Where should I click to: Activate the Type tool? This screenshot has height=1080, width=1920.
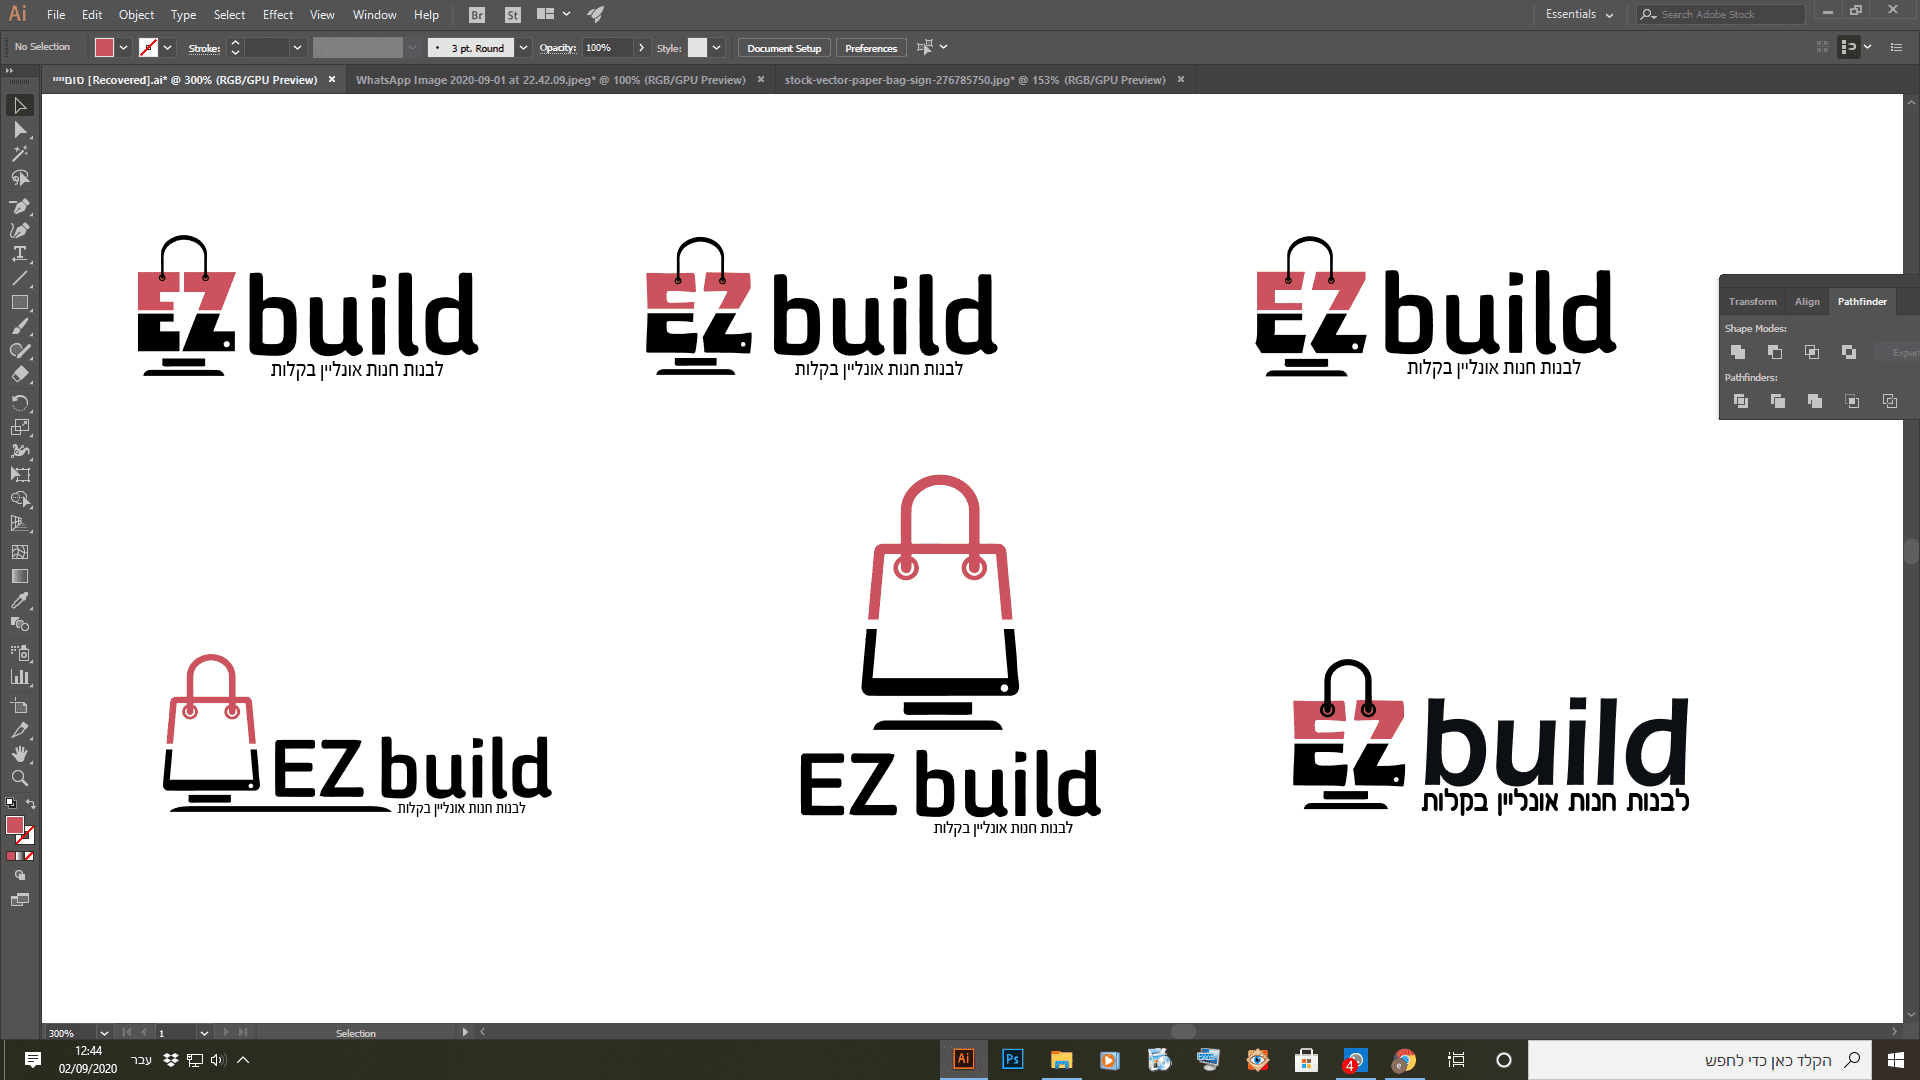pos(19,254)
